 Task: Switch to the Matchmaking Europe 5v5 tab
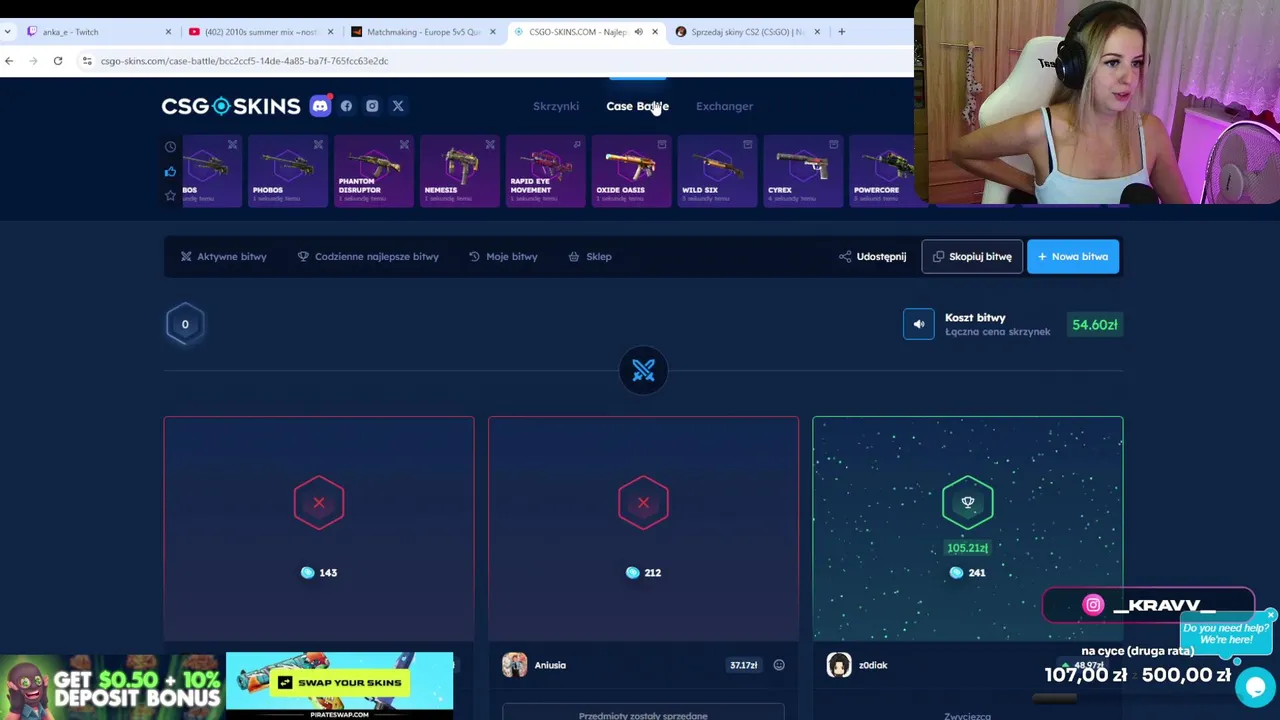[x=422, y=32]
